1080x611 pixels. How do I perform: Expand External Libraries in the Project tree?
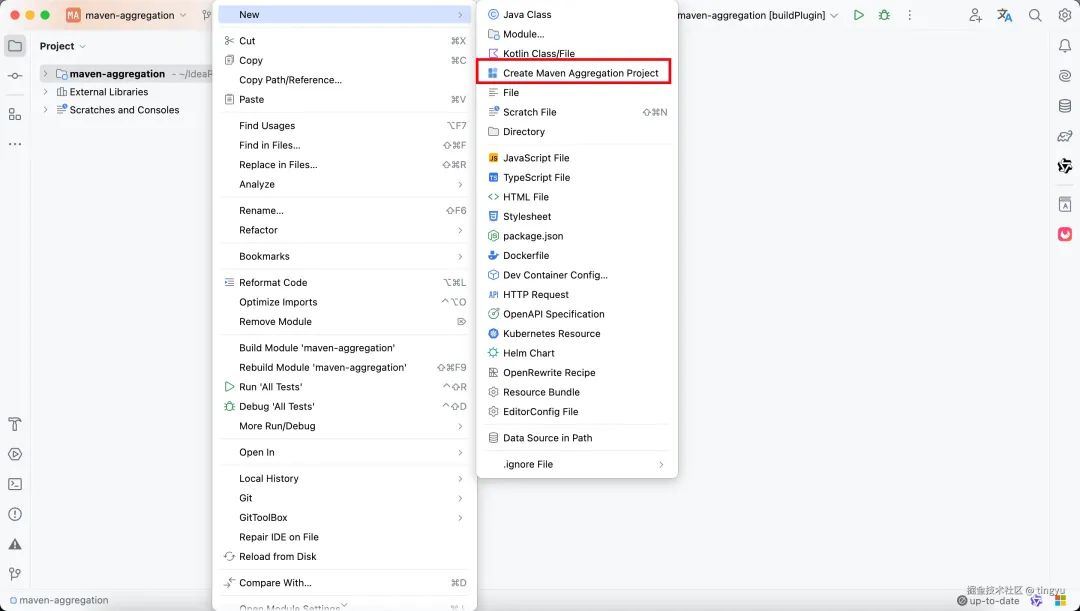tap(46, 91)
